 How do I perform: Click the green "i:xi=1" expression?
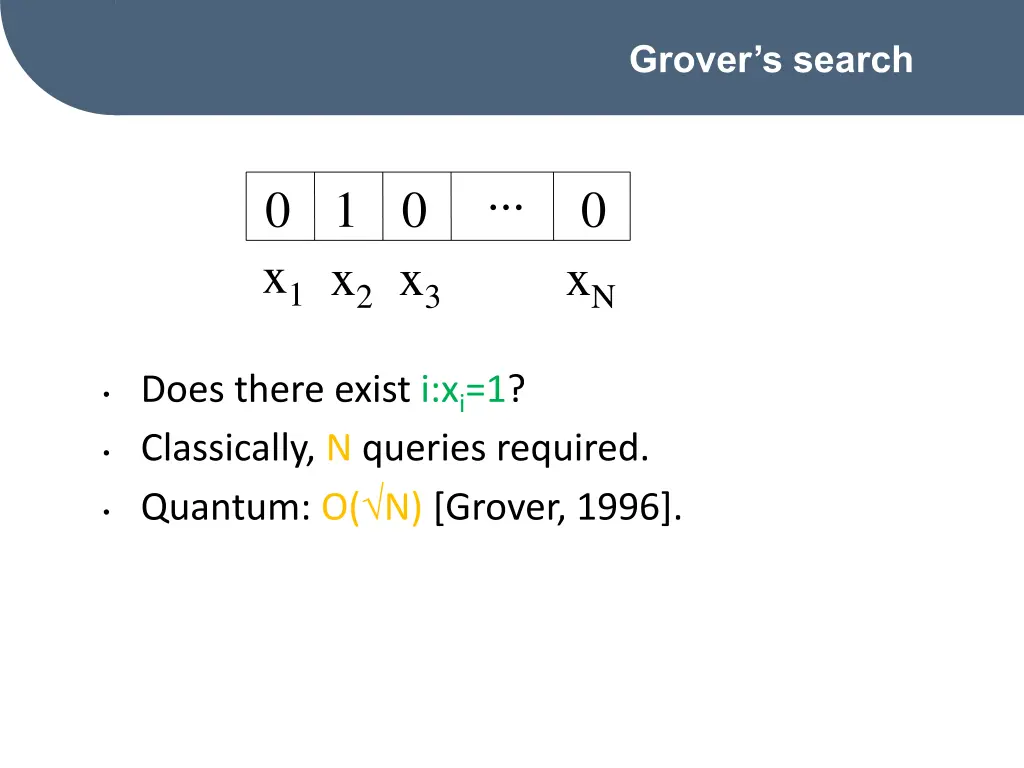tap(464, 389)
